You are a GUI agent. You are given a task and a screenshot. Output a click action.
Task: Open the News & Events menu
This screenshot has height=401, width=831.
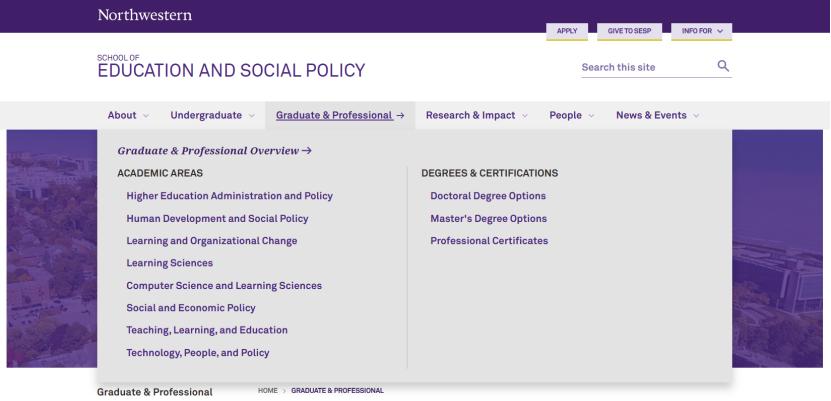pyautogui.click(x=657, y=115)
